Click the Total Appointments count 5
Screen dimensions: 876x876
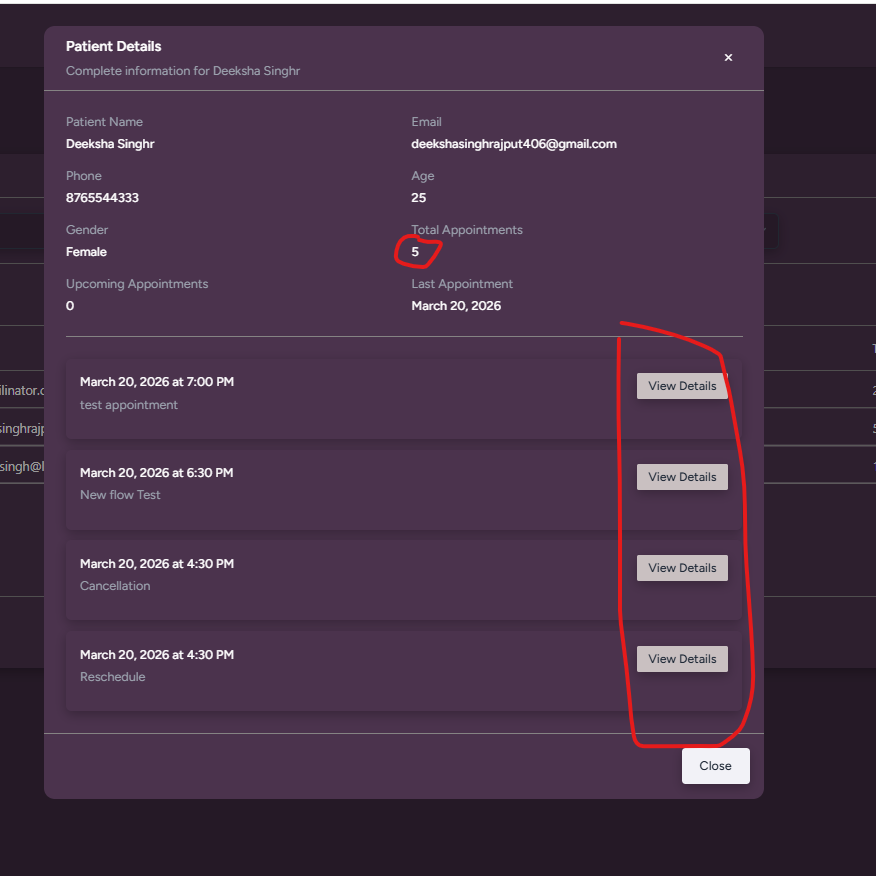(x=415, y=252)
